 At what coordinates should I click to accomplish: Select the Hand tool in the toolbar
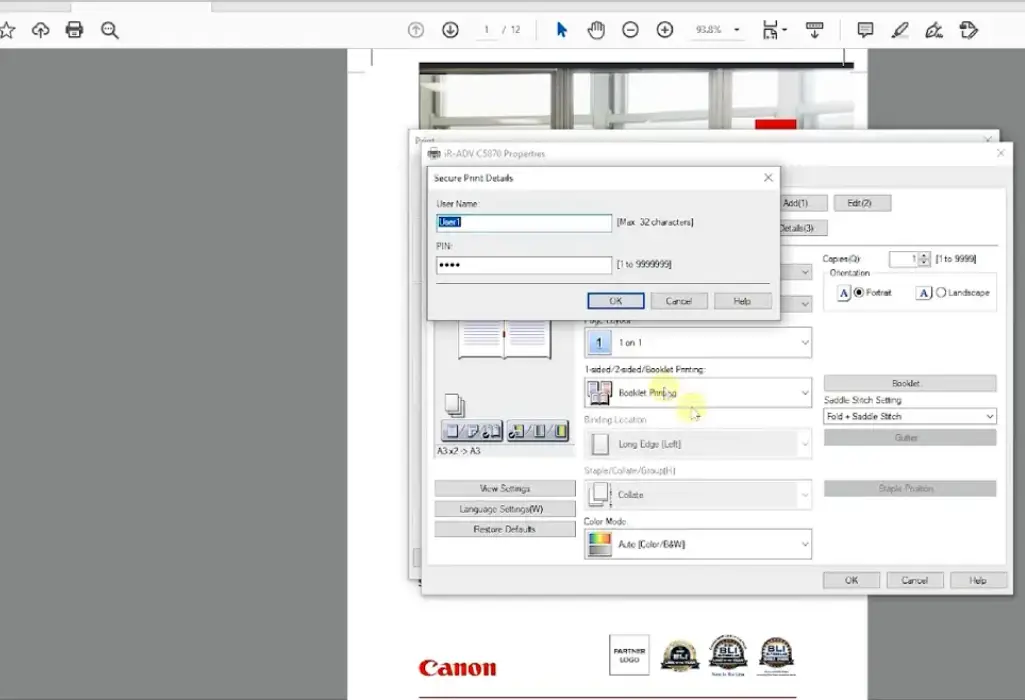tap(596, 30)
